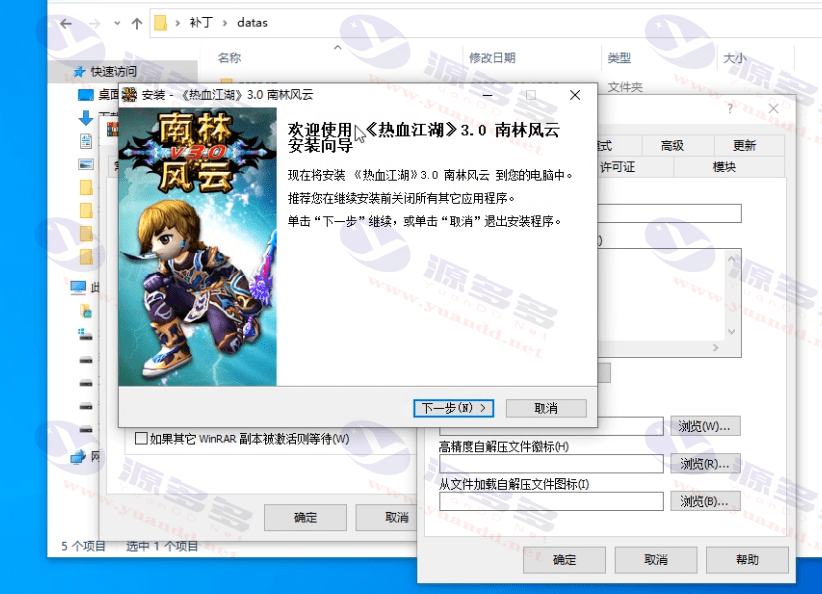Click the top text field in SFX dialog

tap(669, 213)
